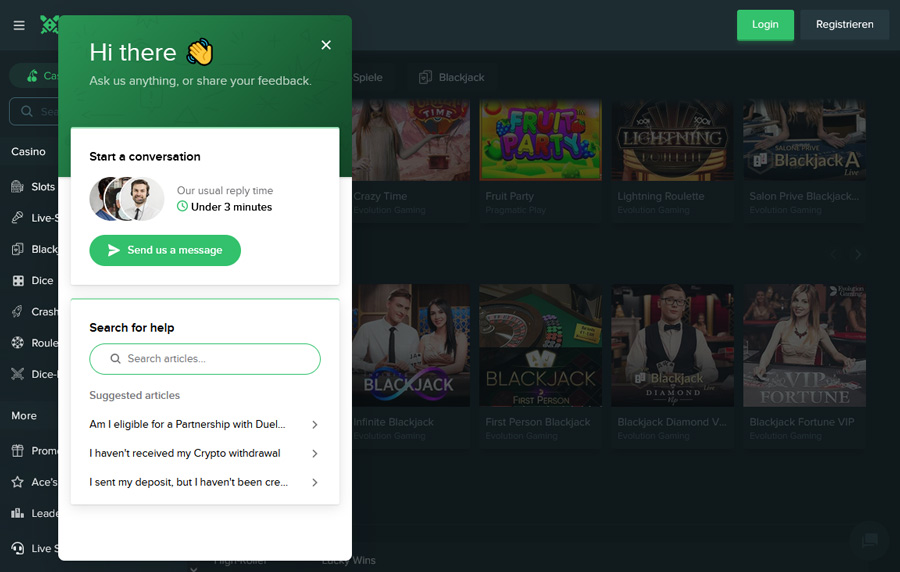
Task: Open the deposit not credited article
Action: click(x=188, y=482)
